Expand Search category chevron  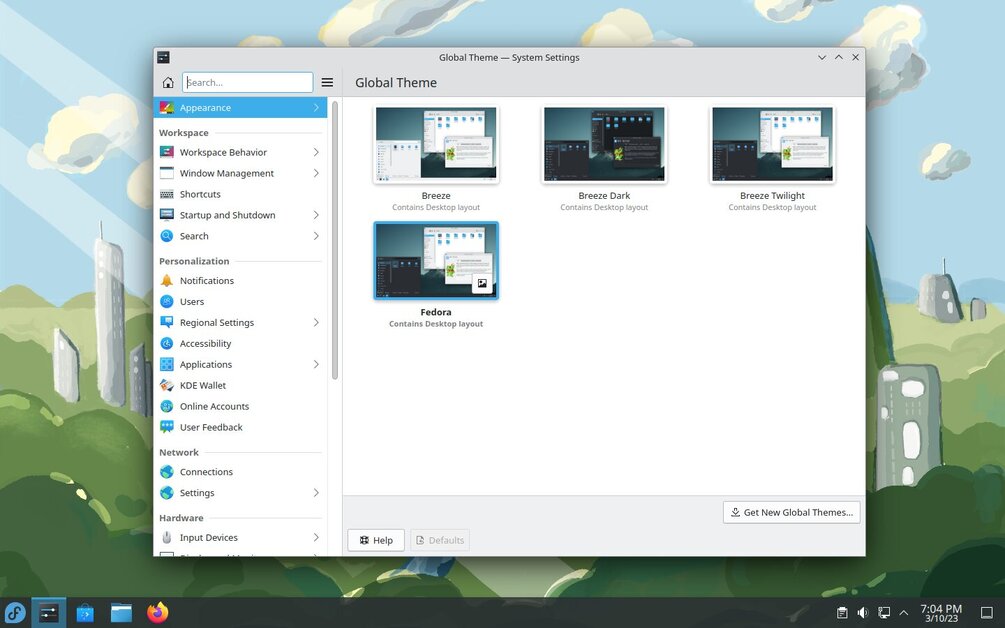click(x=316, y=236)
